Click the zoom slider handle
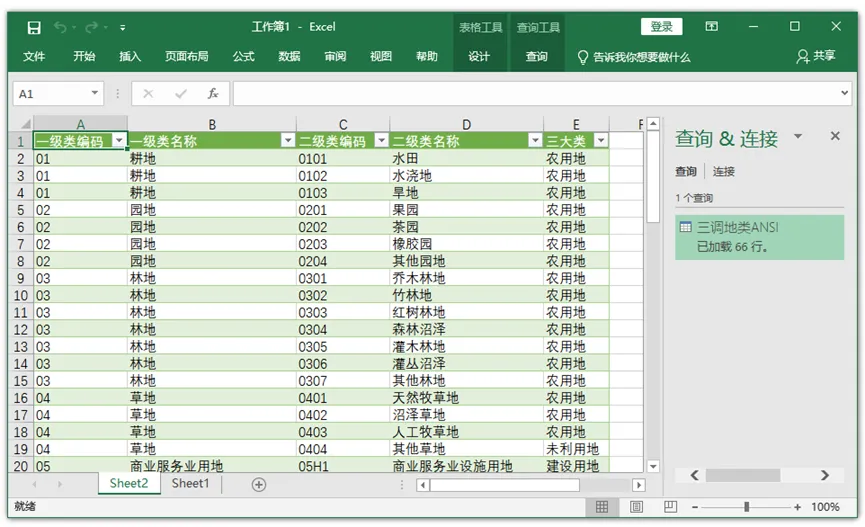This screenshot has height=527, width=865. pyautogui.click(x=746, y=507)
